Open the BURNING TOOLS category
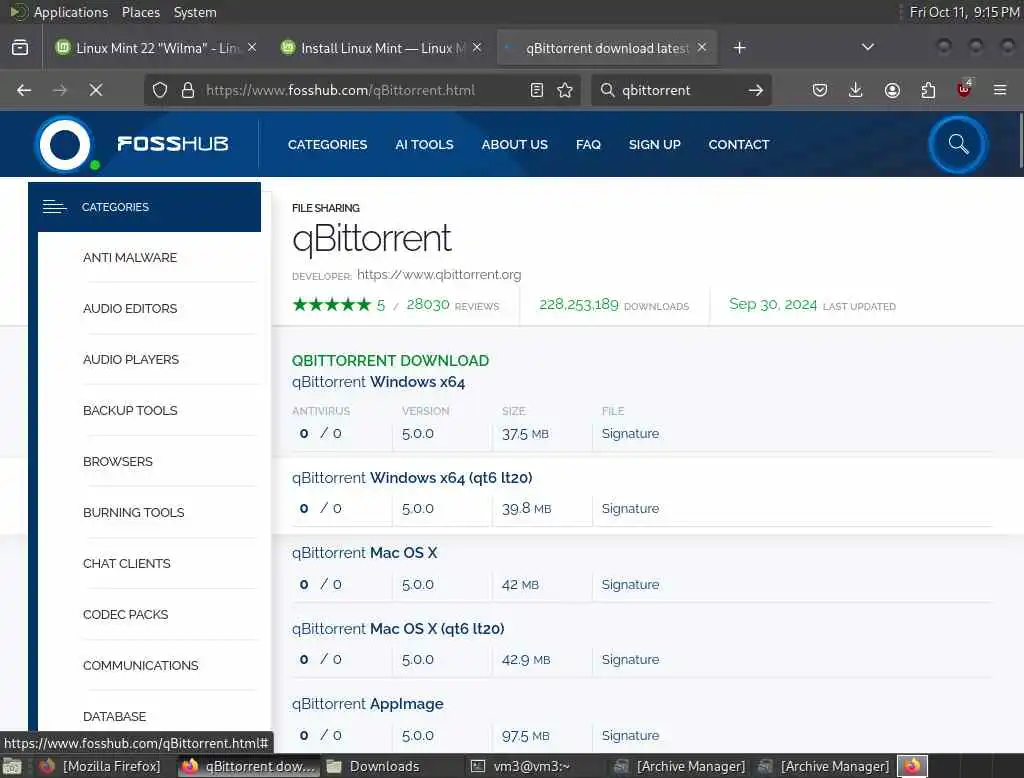The image size is (1024, 778). point(133,512)
